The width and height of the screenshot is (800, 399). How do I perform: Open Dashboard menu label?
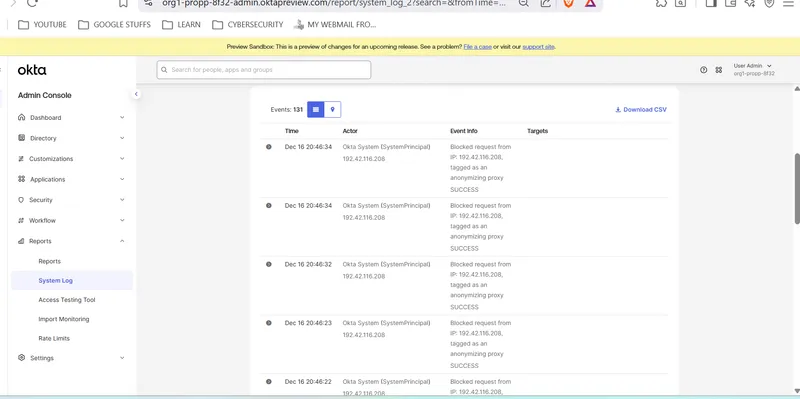click(45, 118)
